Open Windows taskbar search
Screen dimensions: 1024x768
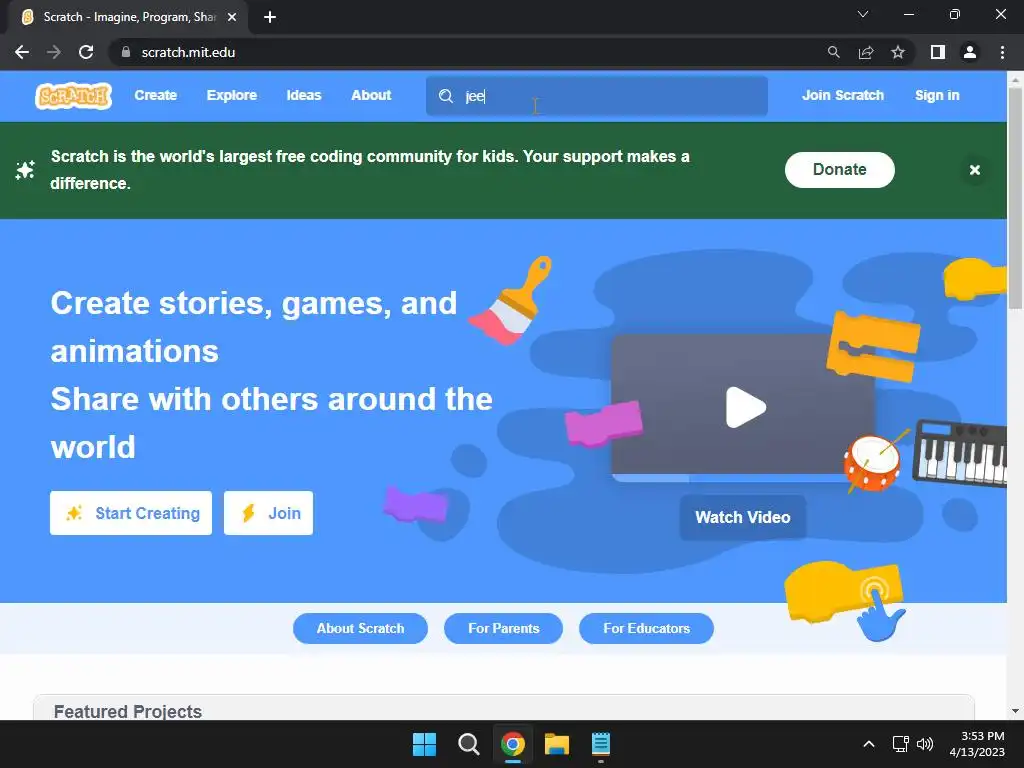(x=468, y=744)
